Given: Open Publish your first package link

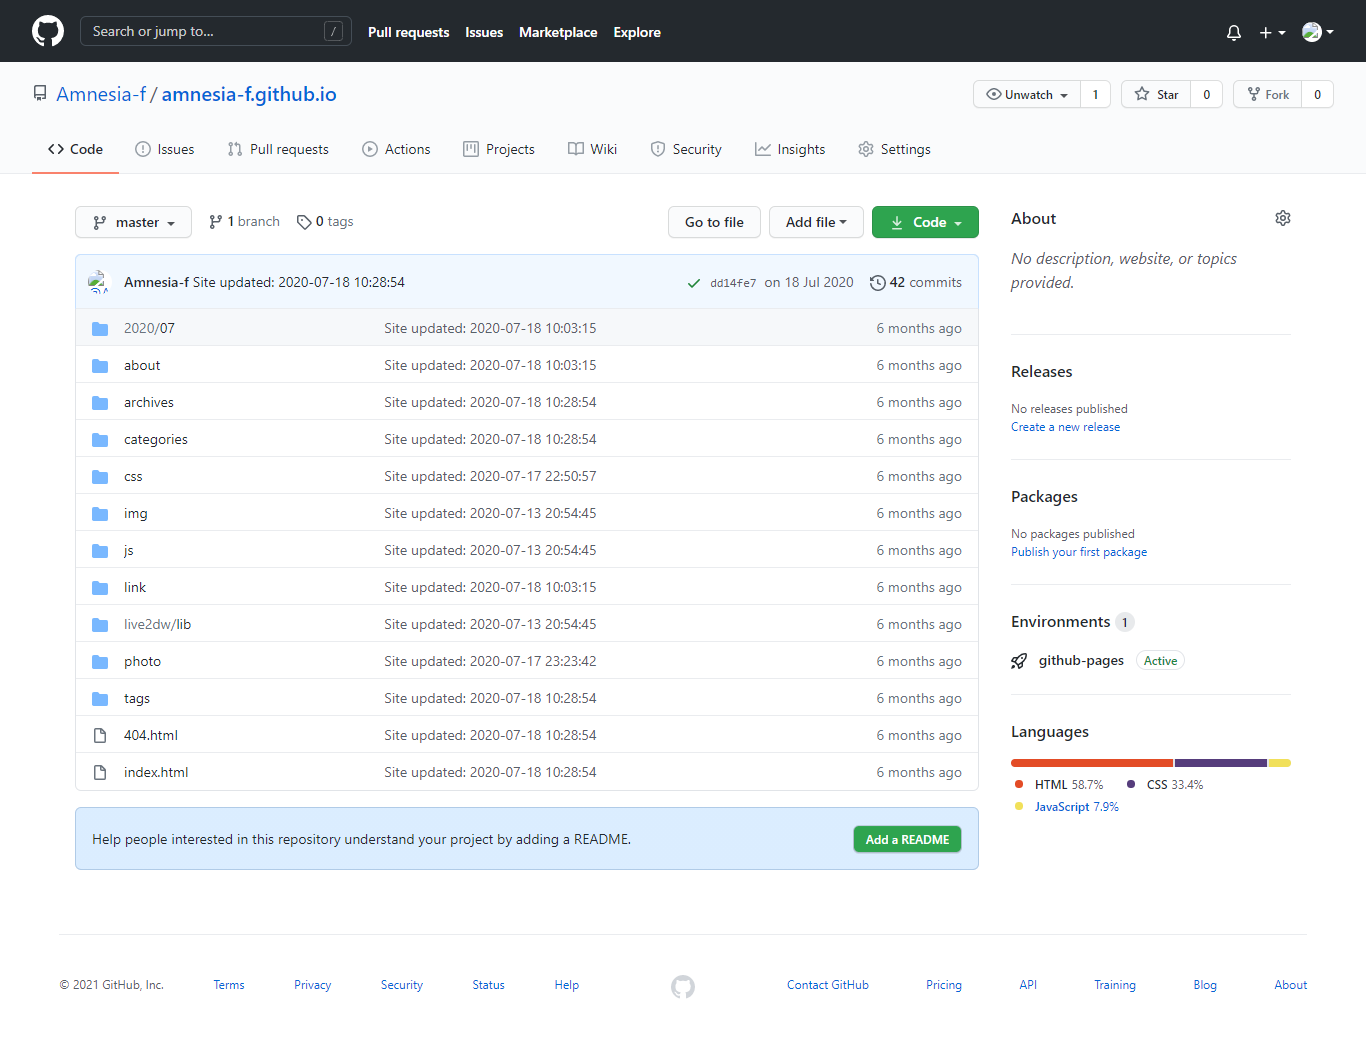Looking at the screenshot, I should [1079, 552].
